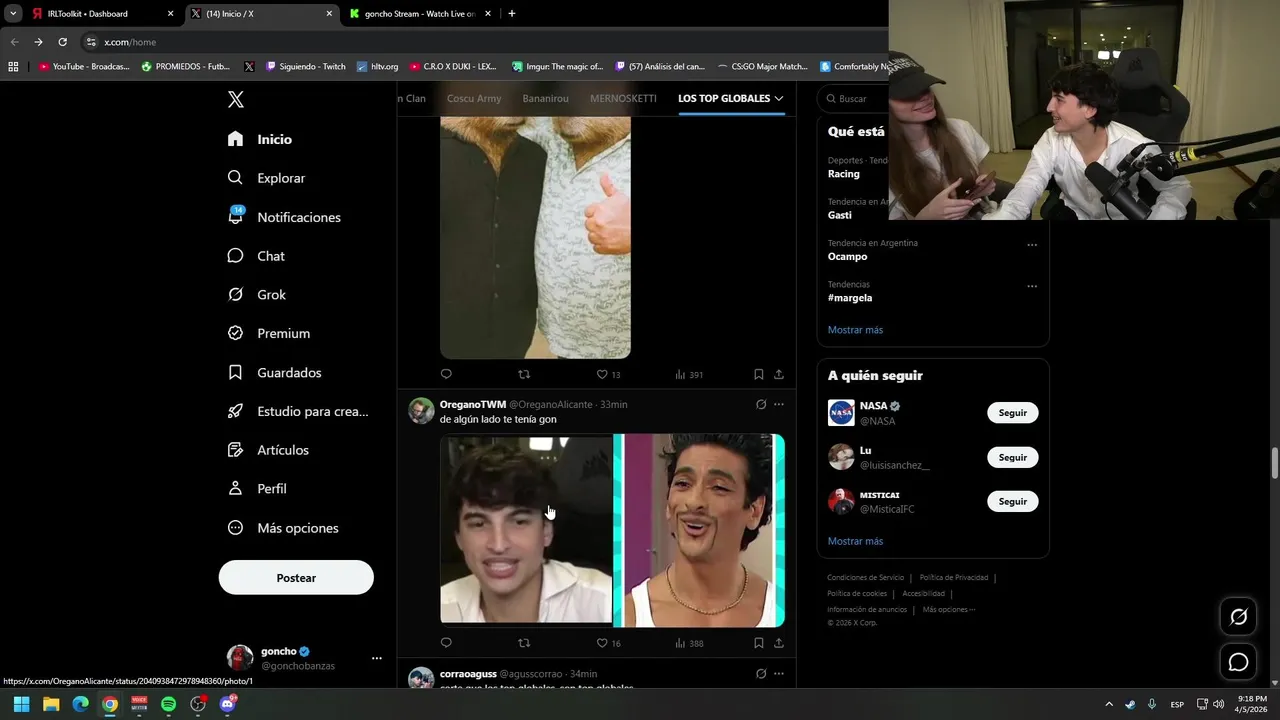The width and height of the screenshot is (1280, 720).
Task: Switch to Bananirou tab
Action: pos(545,98)
